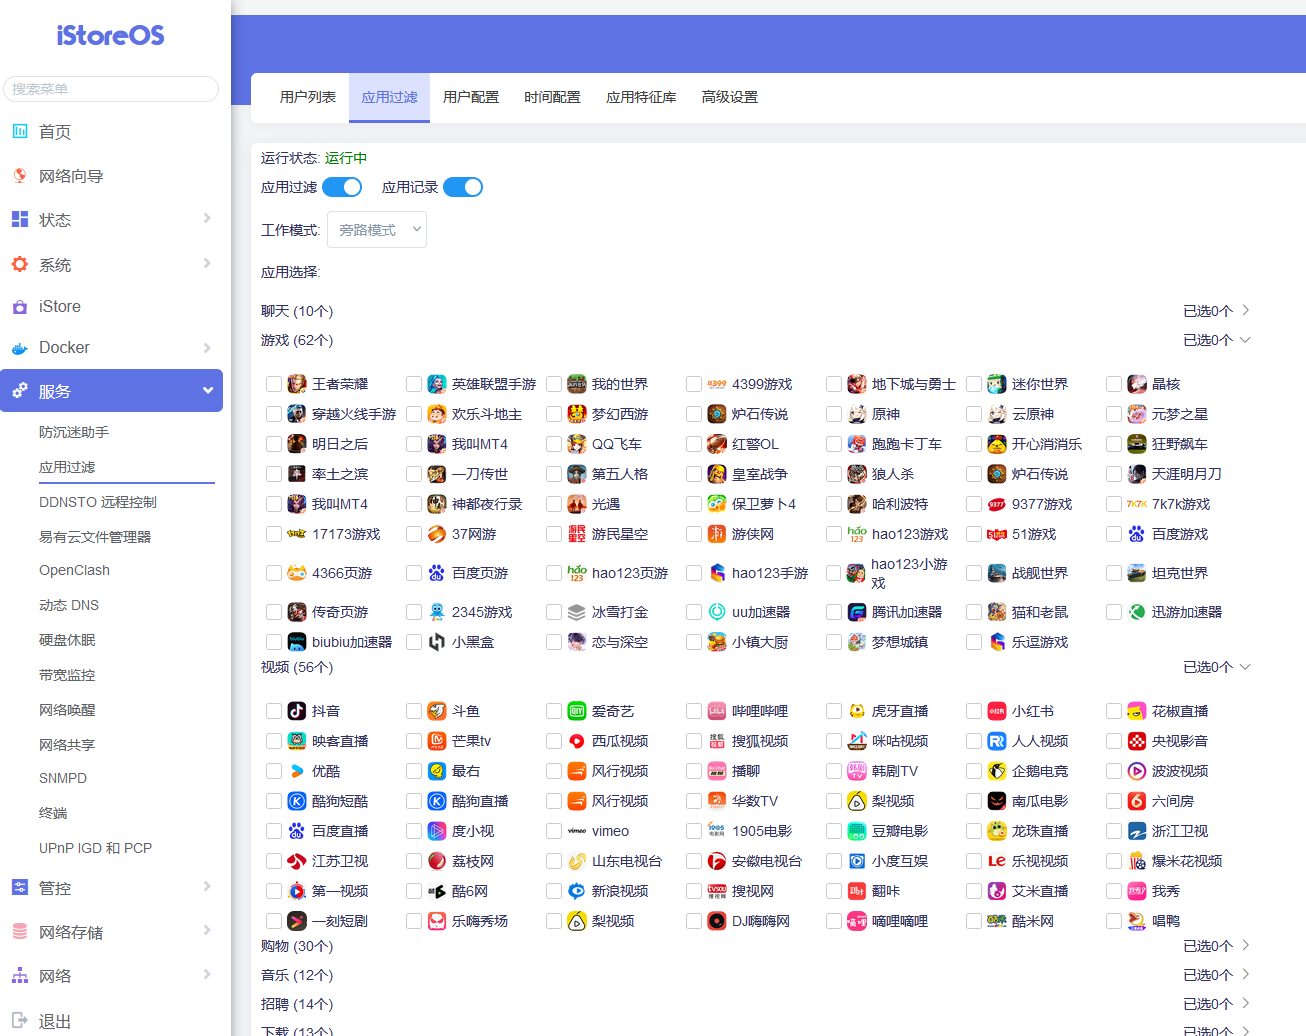Image resolution: width=1306 pixels, height=1036 pixels.
Task: Switch to the 用户配置 tab
Action: tap(471, 97)
